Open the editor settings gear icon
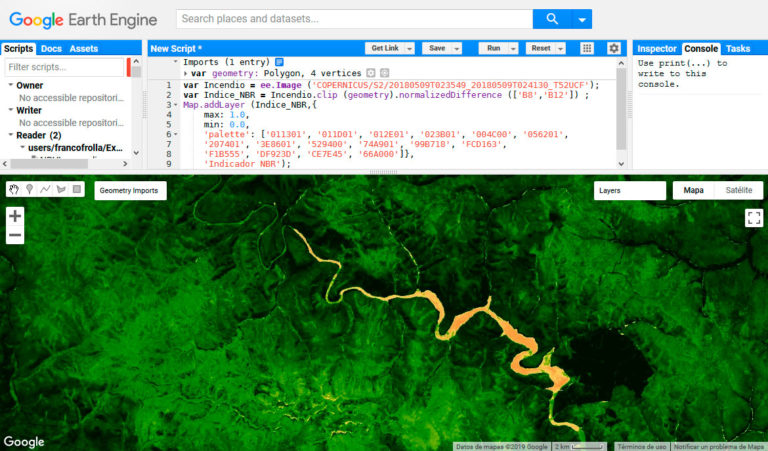The image size is (768, 451). point(614,48)
